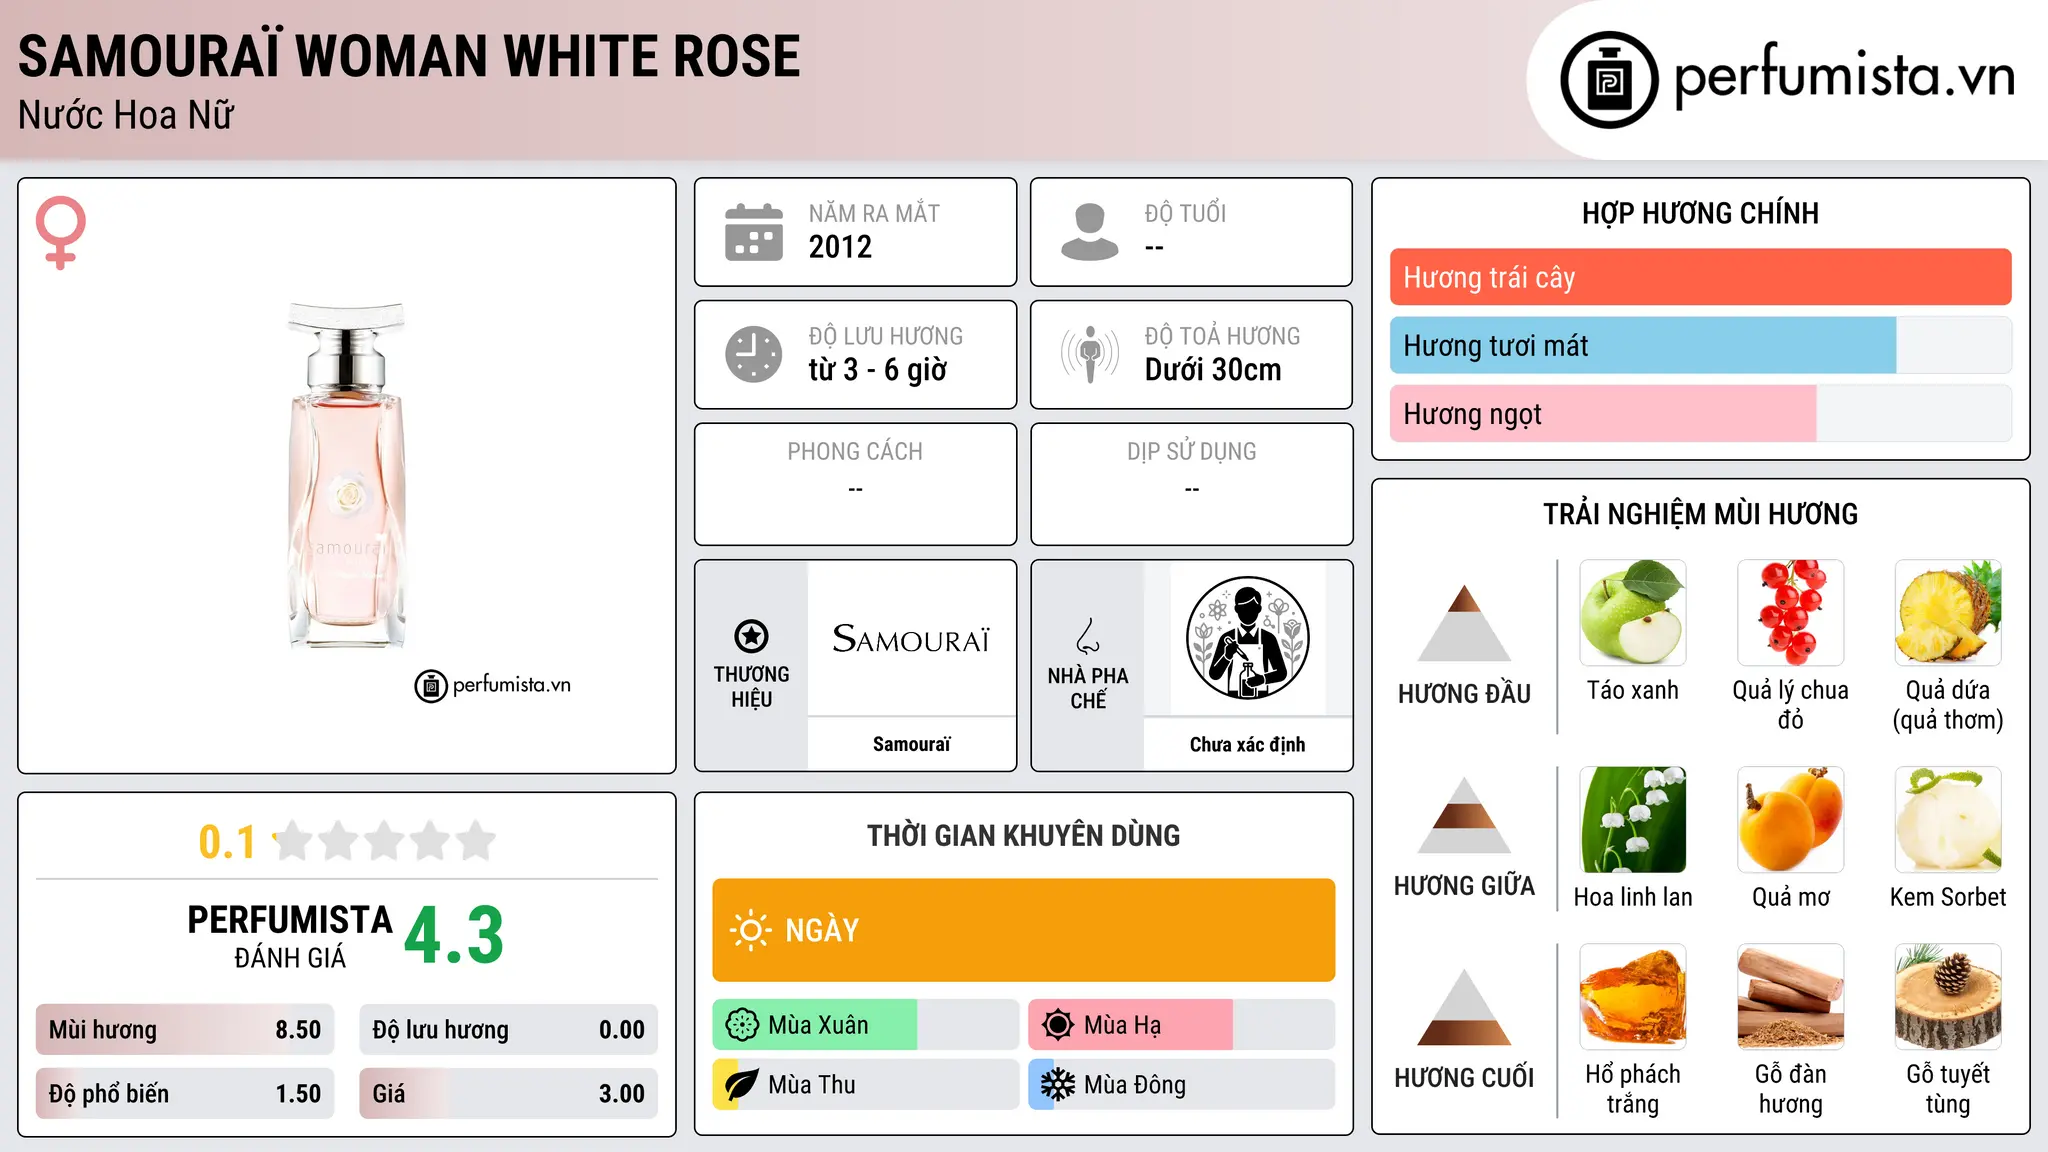The width and height of the screenshot is (2048, 1152).
Task: Click the sun icon next to NGÀY
Action: tap(751, 930)
